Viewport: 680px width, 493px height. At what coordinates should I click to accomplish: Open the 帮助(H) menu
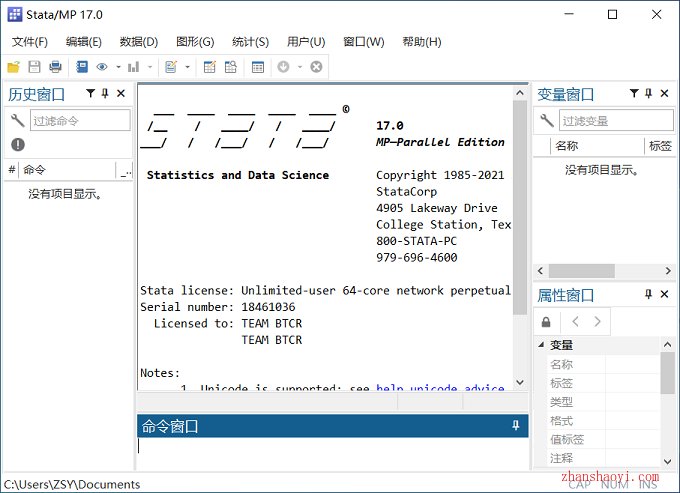point(422,42)
